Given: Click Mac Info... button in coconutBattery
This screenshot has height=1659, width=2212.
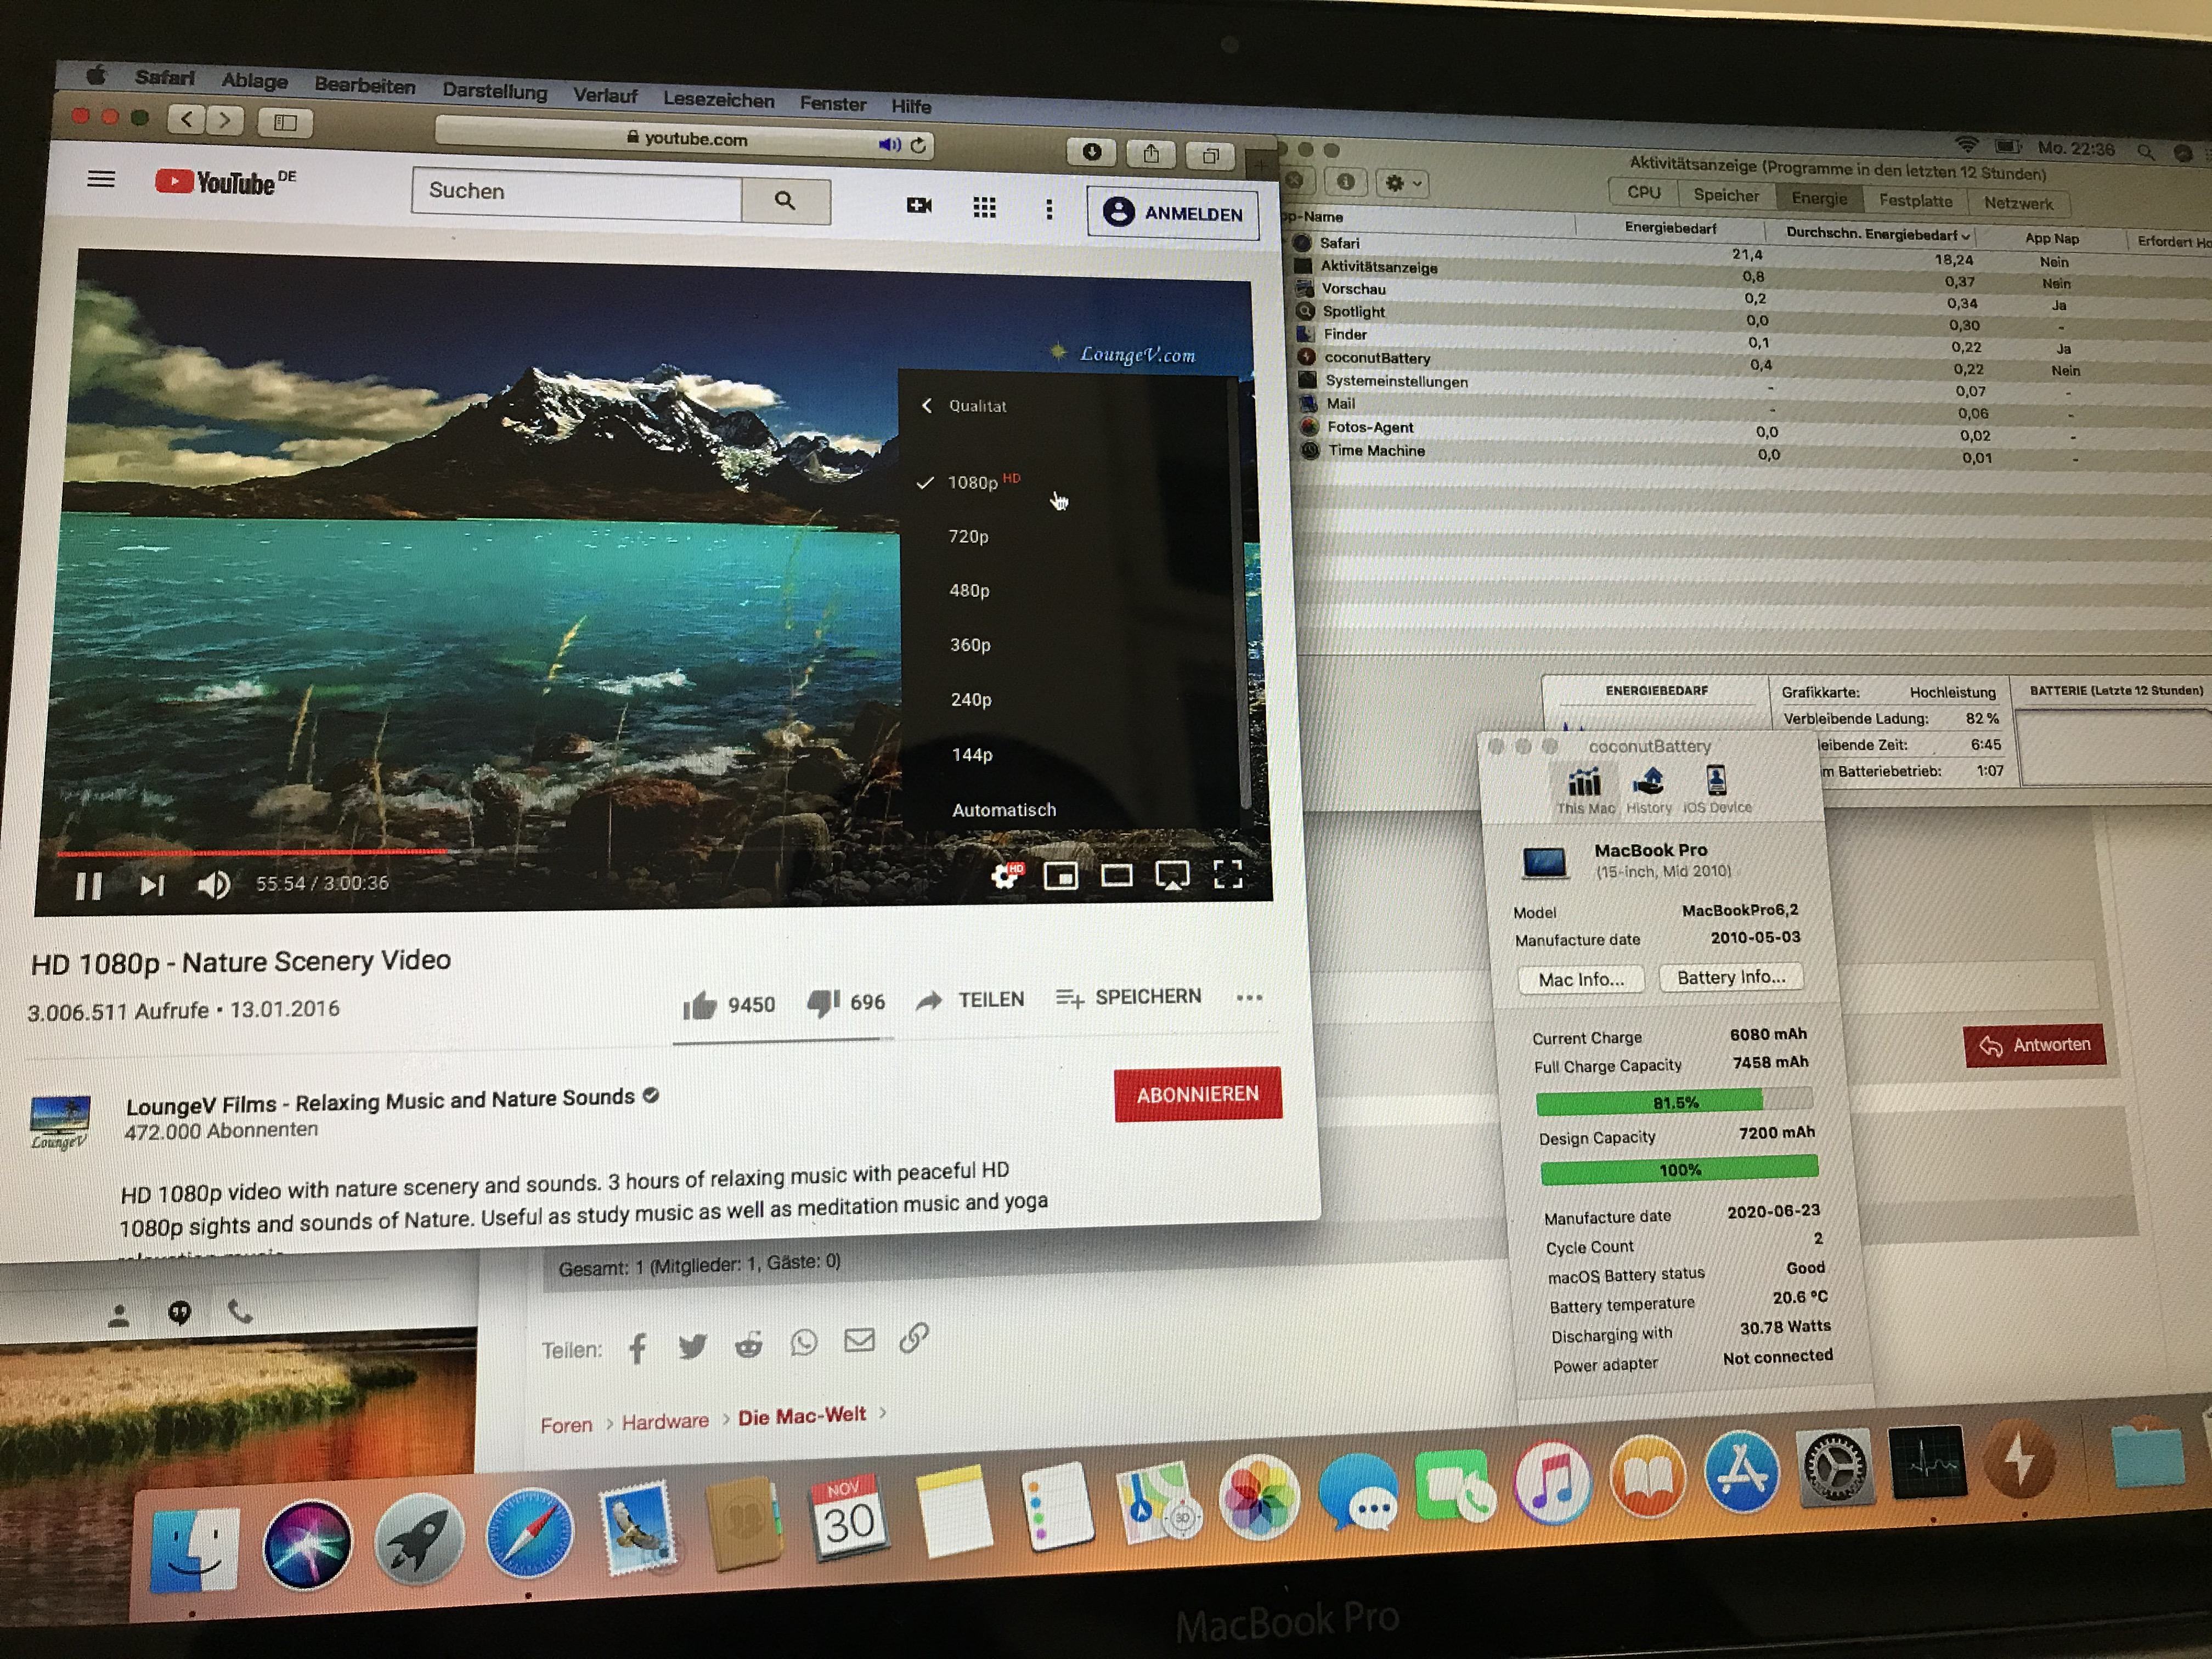Looking at the screenshot, I should pos(1581,979).
